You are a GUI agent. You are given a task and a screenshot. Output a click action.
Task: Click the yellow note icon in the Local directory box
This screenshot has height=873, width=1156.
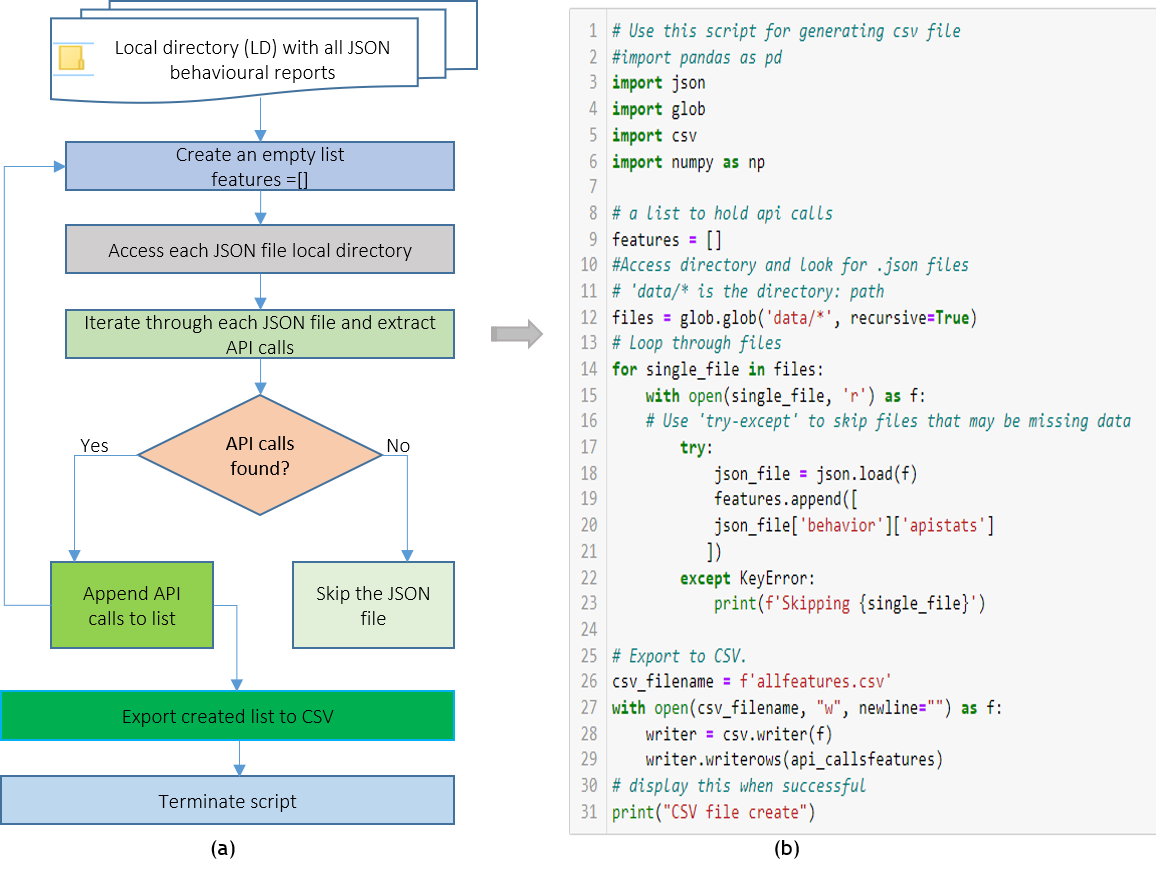coord(72,58)
